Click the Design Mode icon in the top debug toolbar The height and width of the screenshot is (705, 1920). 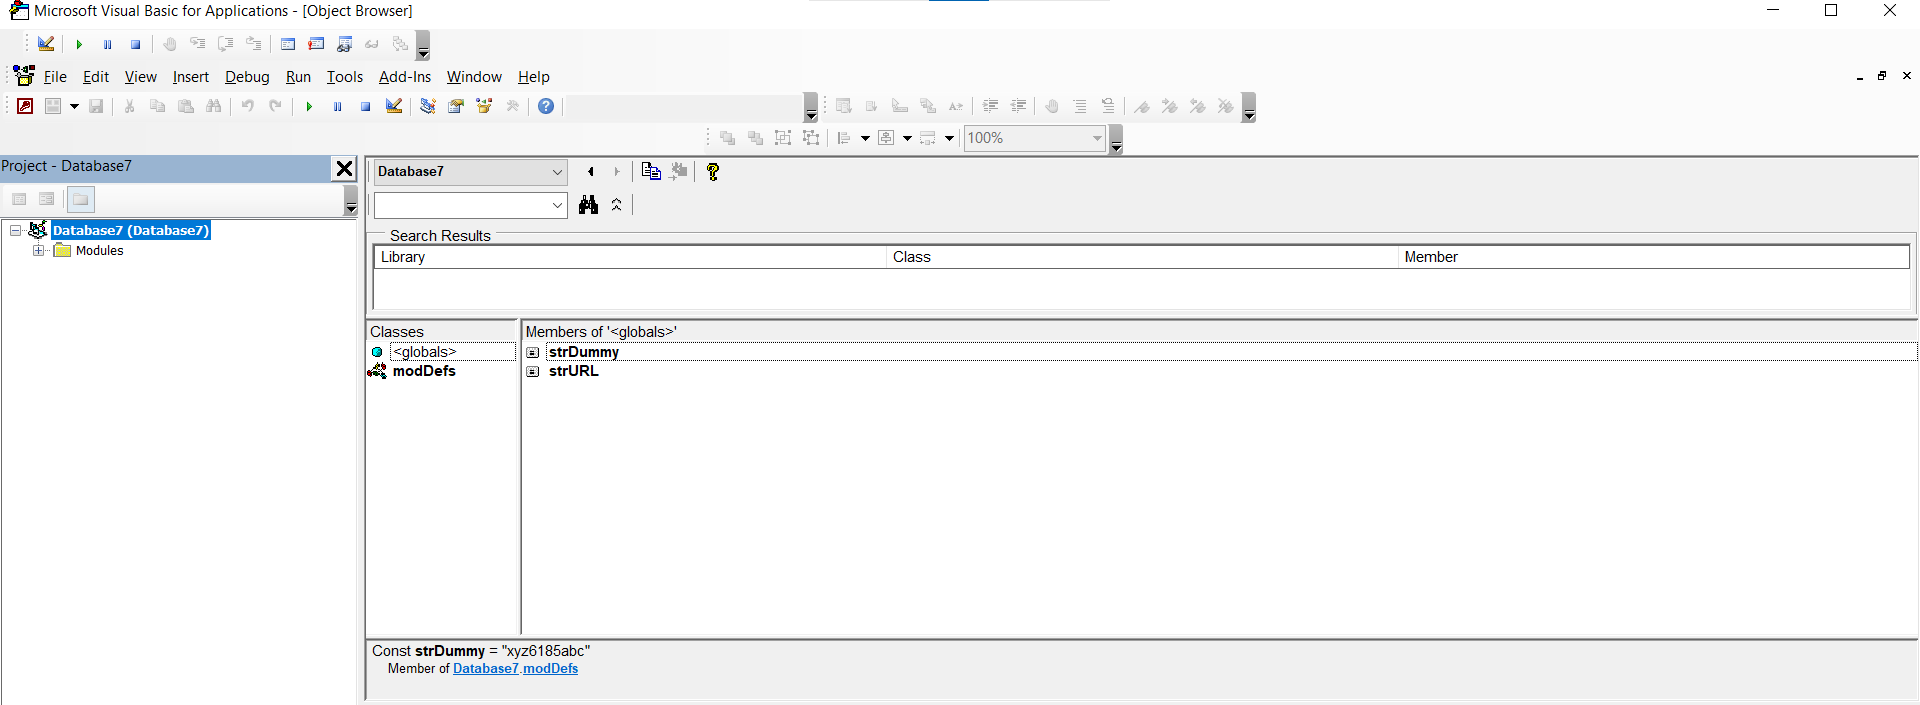[46, 44]
